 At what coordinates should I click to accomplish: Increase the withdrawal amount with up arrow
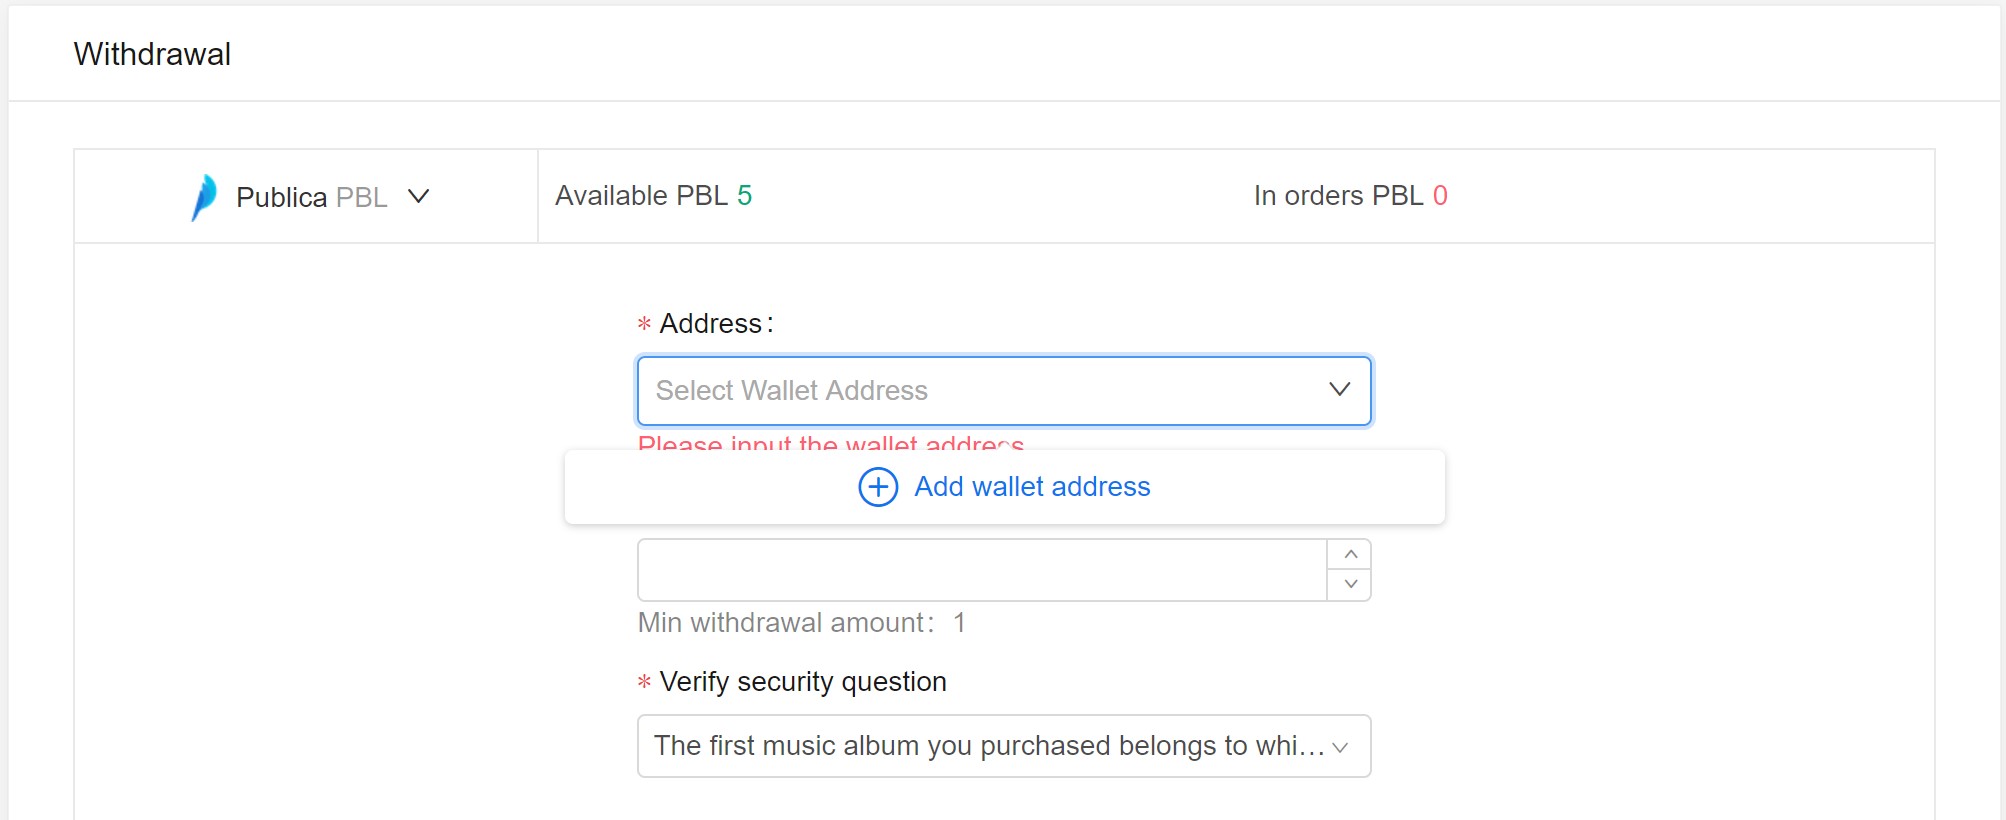(1350, 555)
